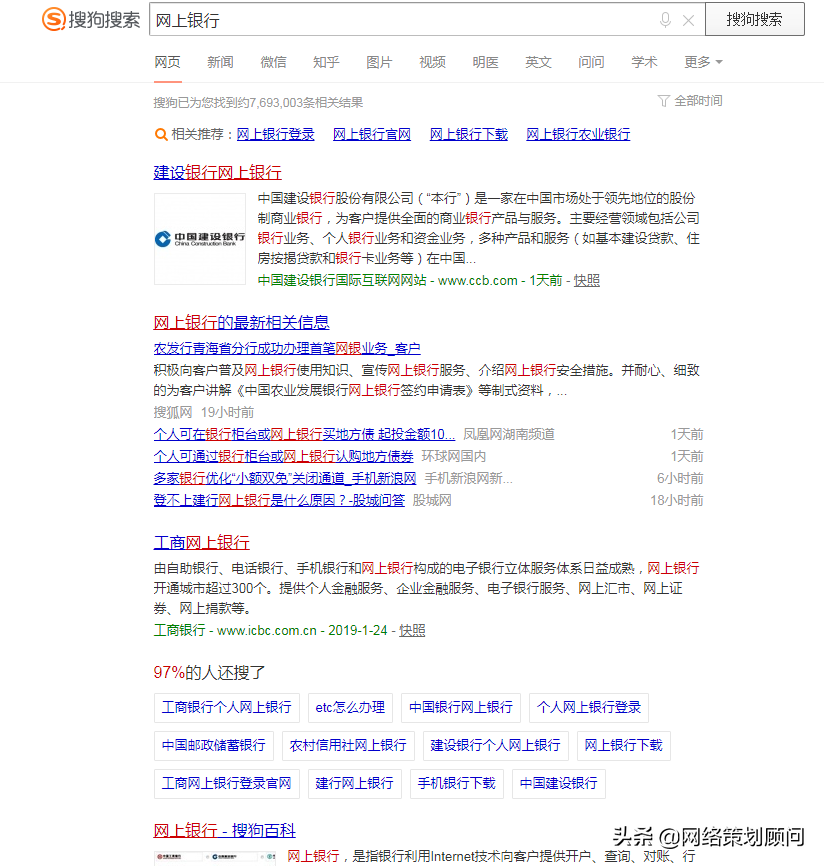Screen dimensions: 824x866
Task: Focus the search input containing 网上银行
Action: 403,20
